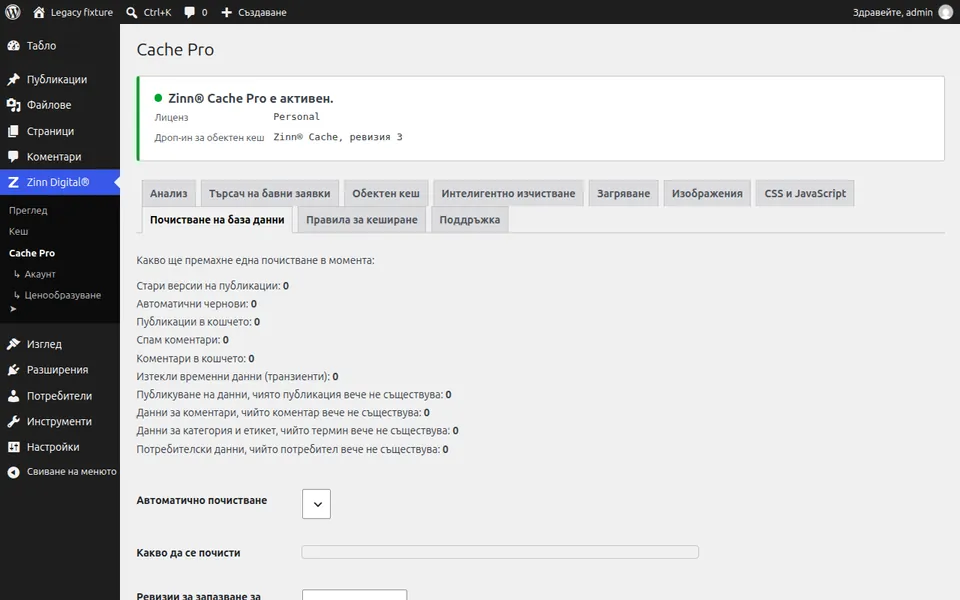
Task: Select the Загряване tab
Action: [x=623, y=193]
